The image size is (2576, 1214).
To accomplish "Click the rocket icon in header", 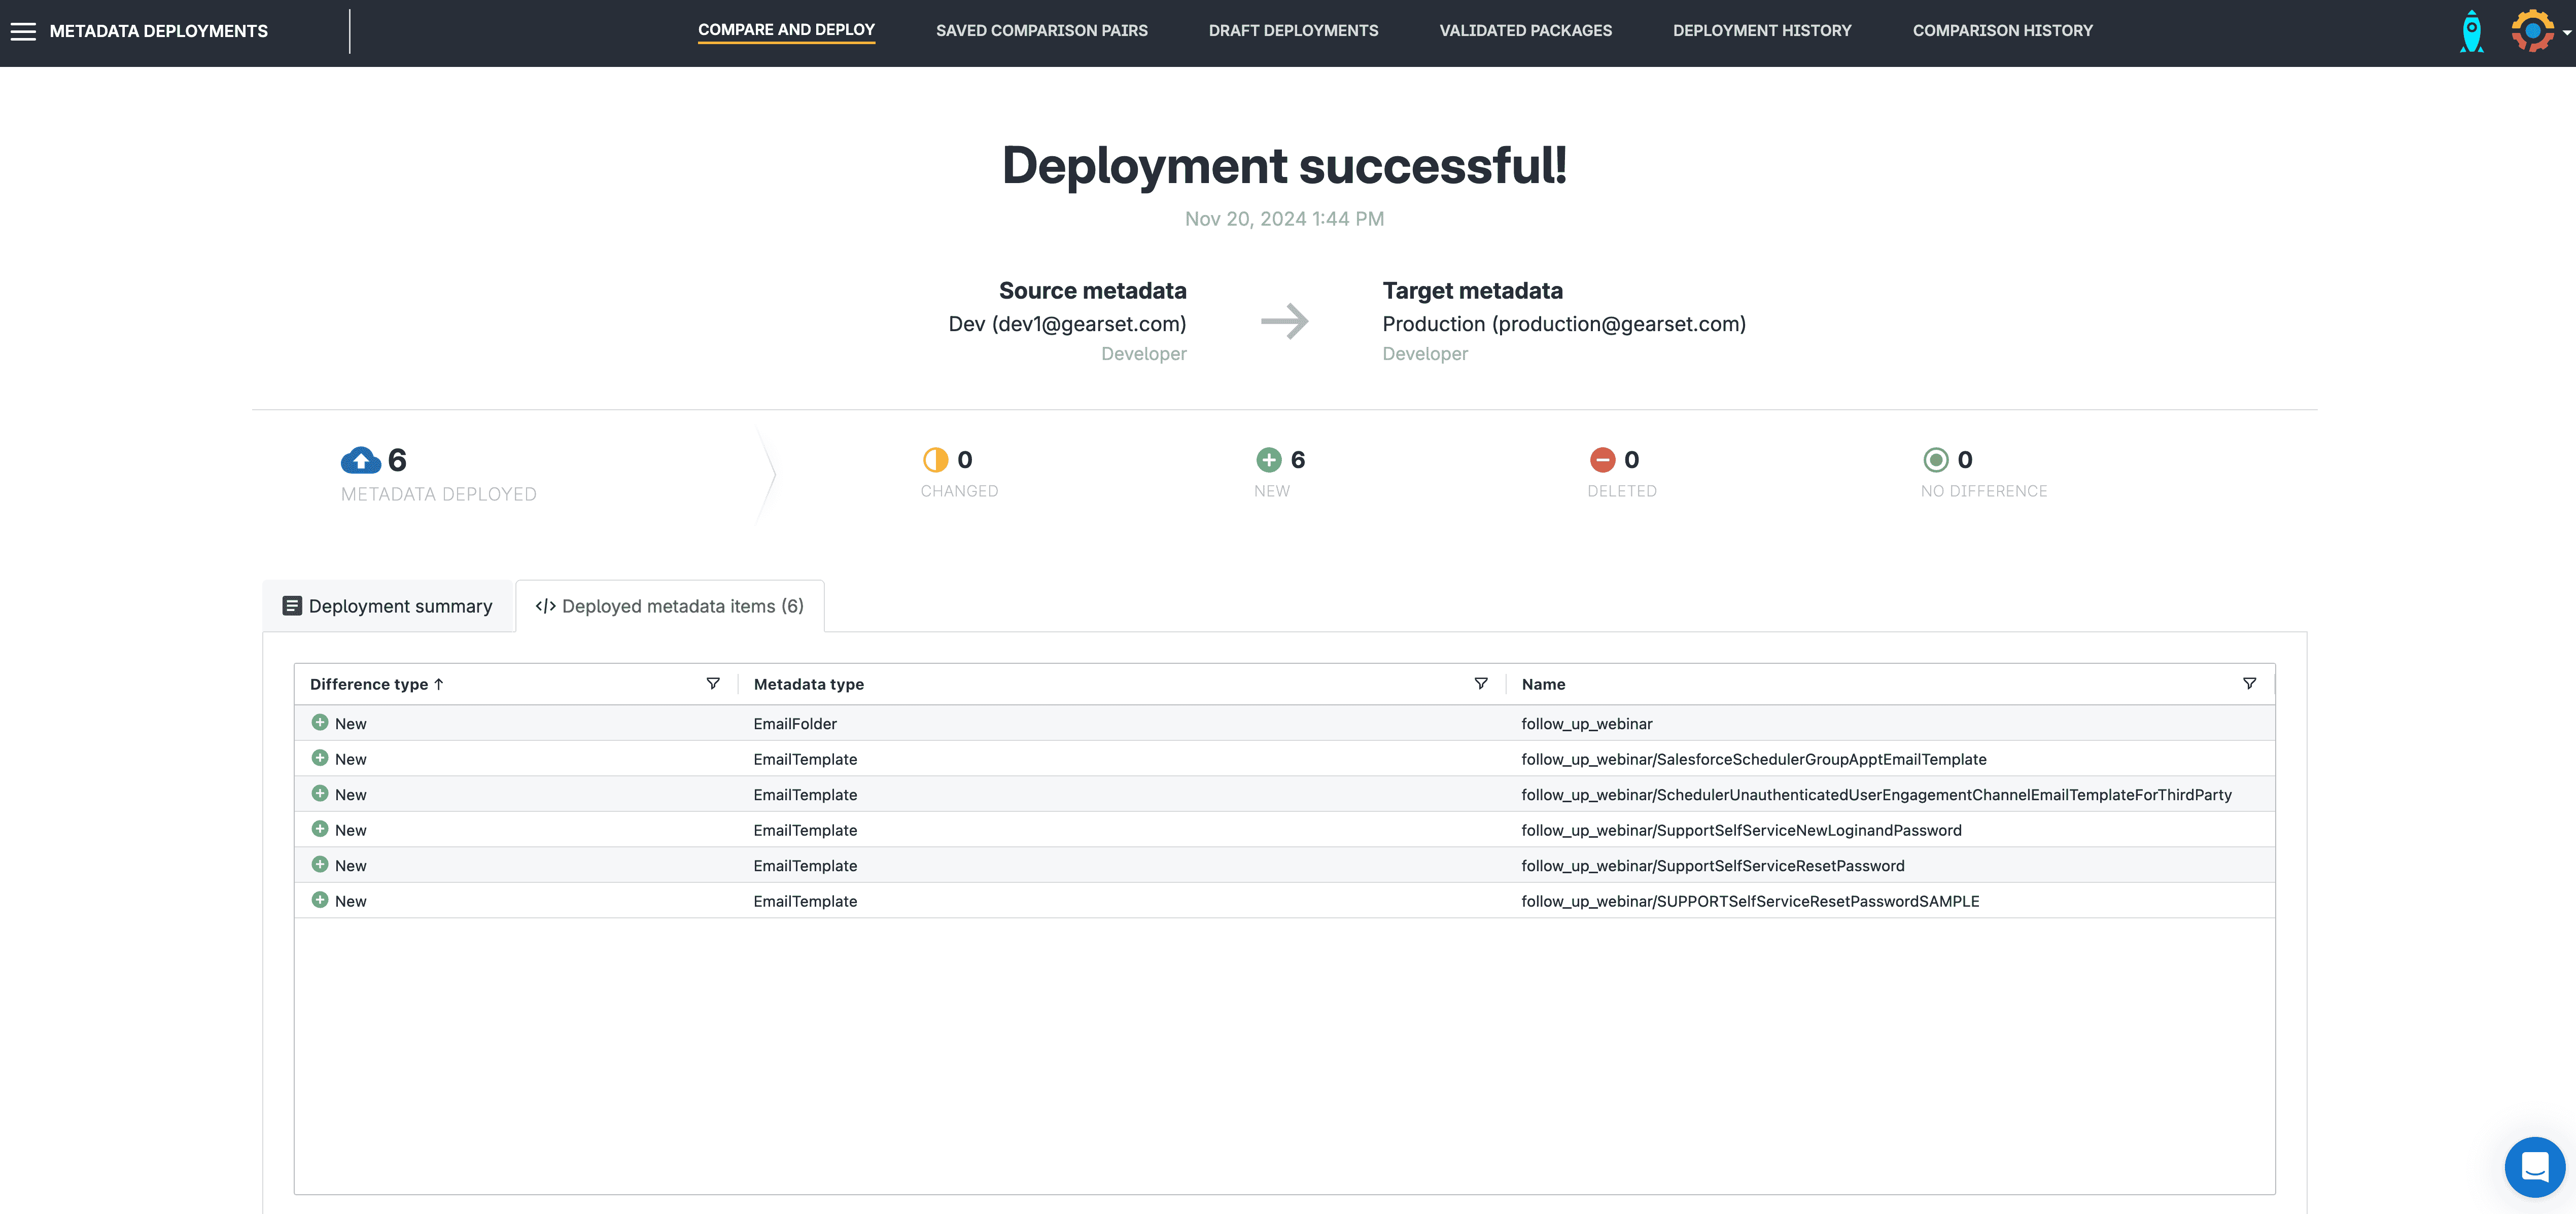I will click(x=2471, y=31).
